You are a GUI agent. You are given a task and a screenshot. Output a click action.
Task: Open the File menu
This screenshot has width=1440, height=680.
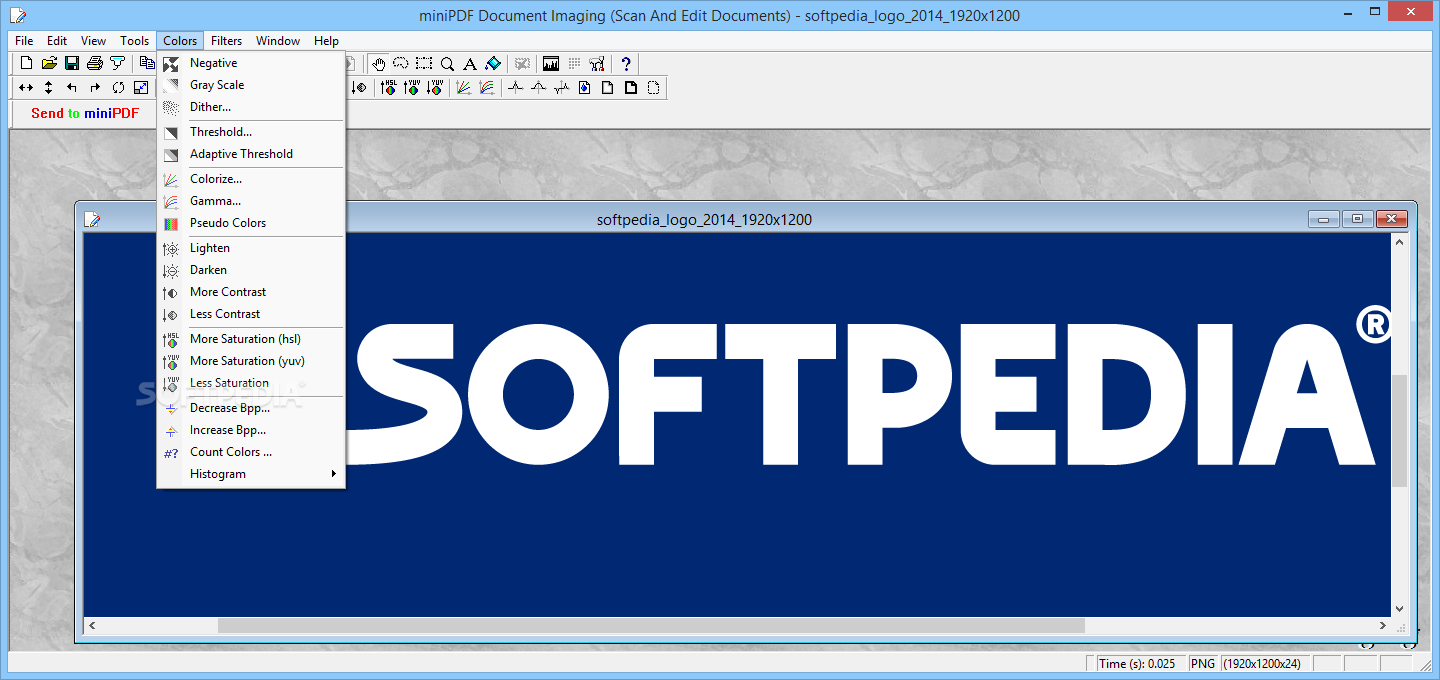(24, 41)
